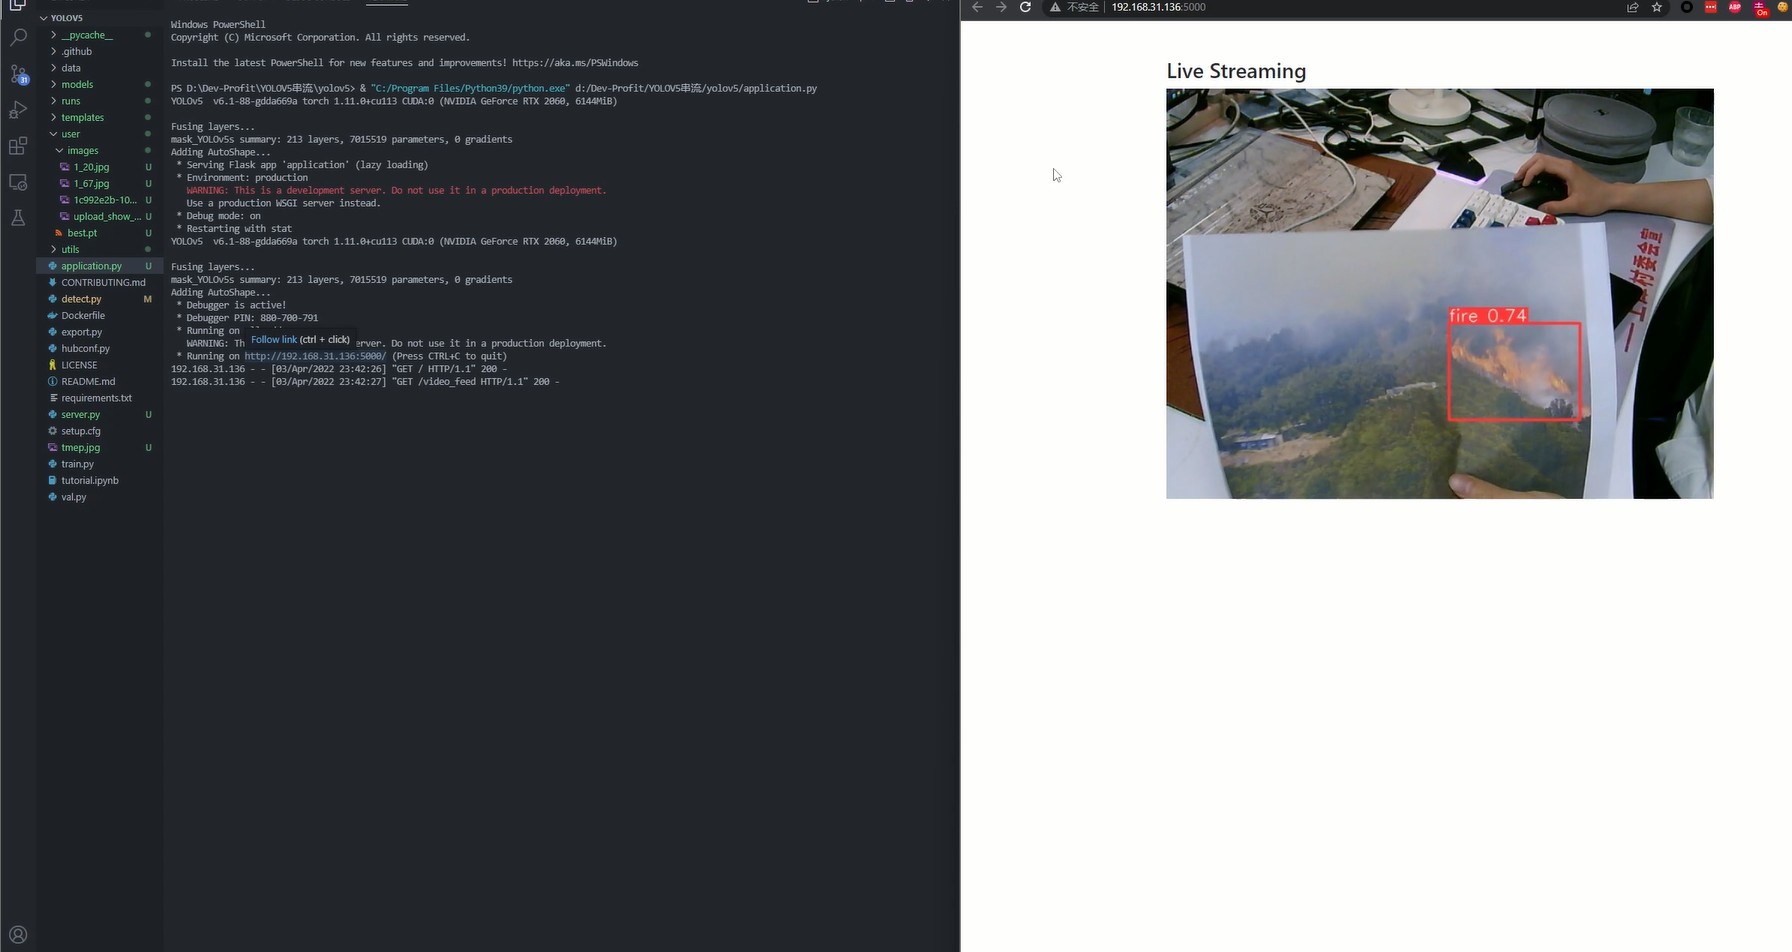The height and width of the screenshot is (952, 1792).
Task: Open the Explorer view in activity bar
Action: pos(18,5)
